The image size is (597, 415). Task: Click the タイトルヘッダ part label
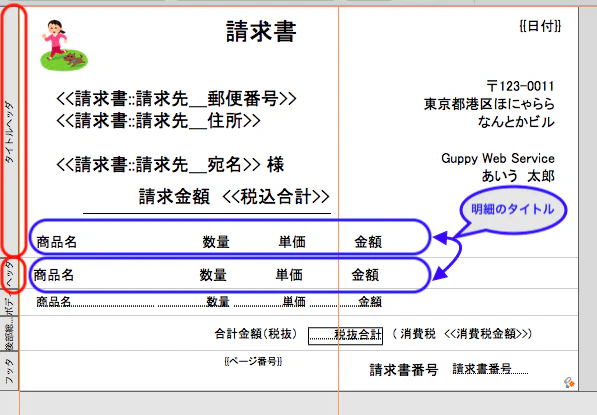coord(10,132)
